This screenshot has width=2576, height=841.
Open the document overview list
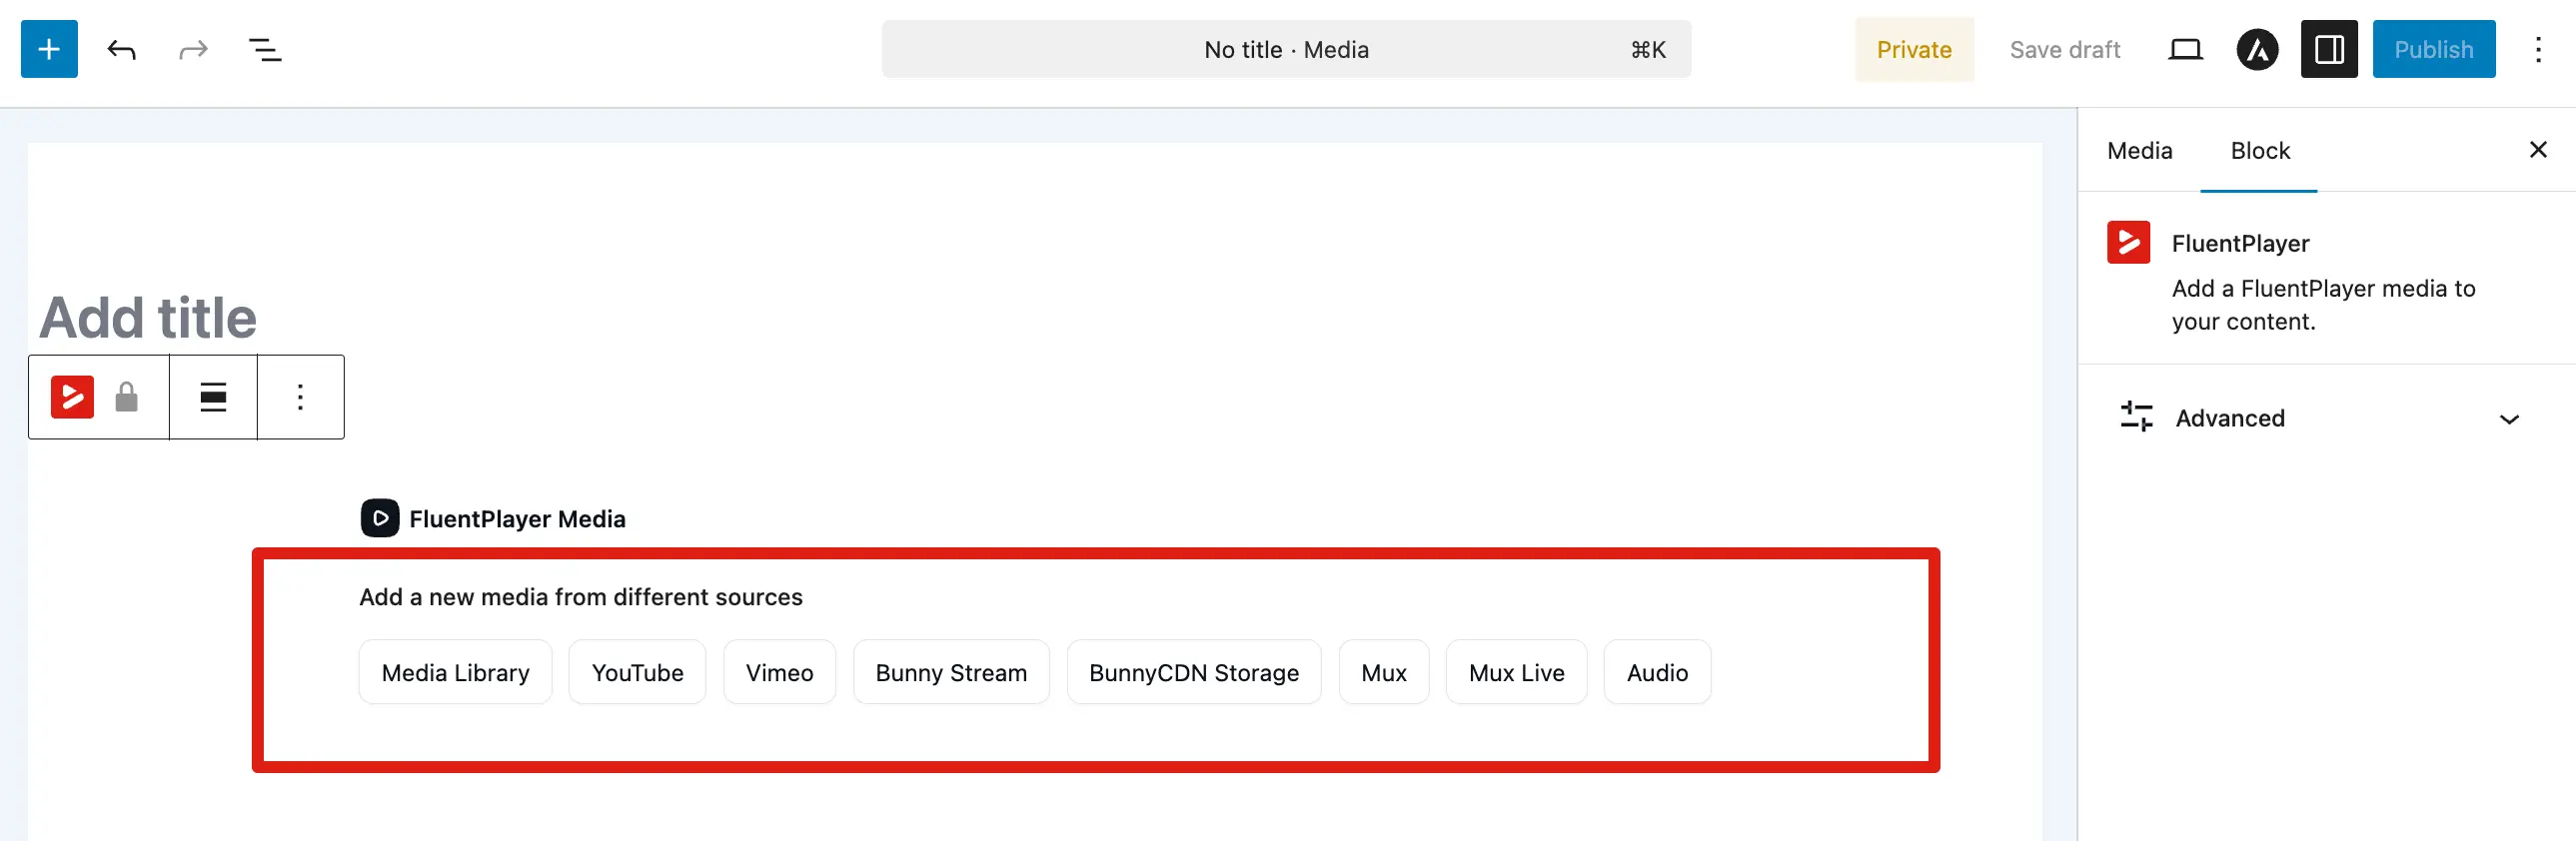[x=265, y=49]
